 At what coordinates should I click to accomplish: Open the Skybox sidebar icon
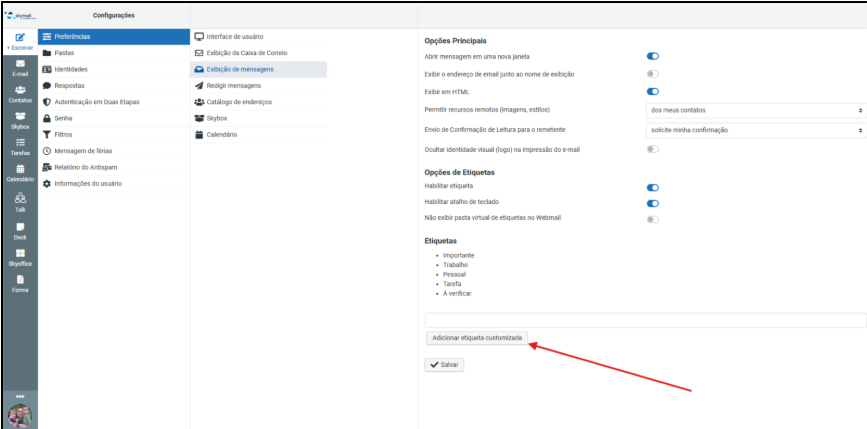[x=20, y=119]
